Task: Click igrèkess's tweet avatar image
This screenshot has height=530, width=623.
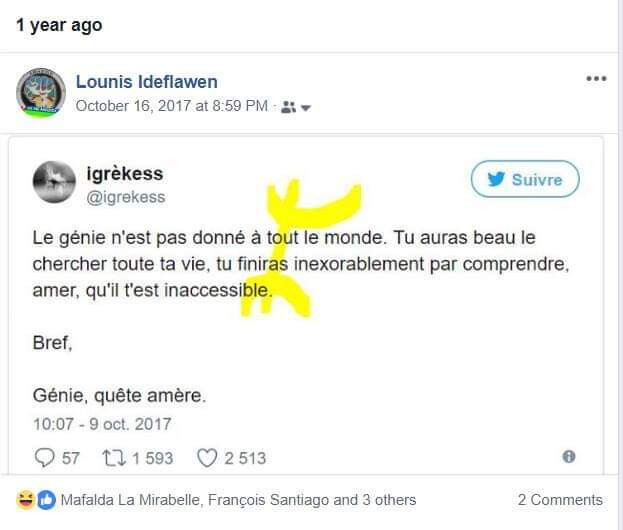Action: (x=54, y=184)
